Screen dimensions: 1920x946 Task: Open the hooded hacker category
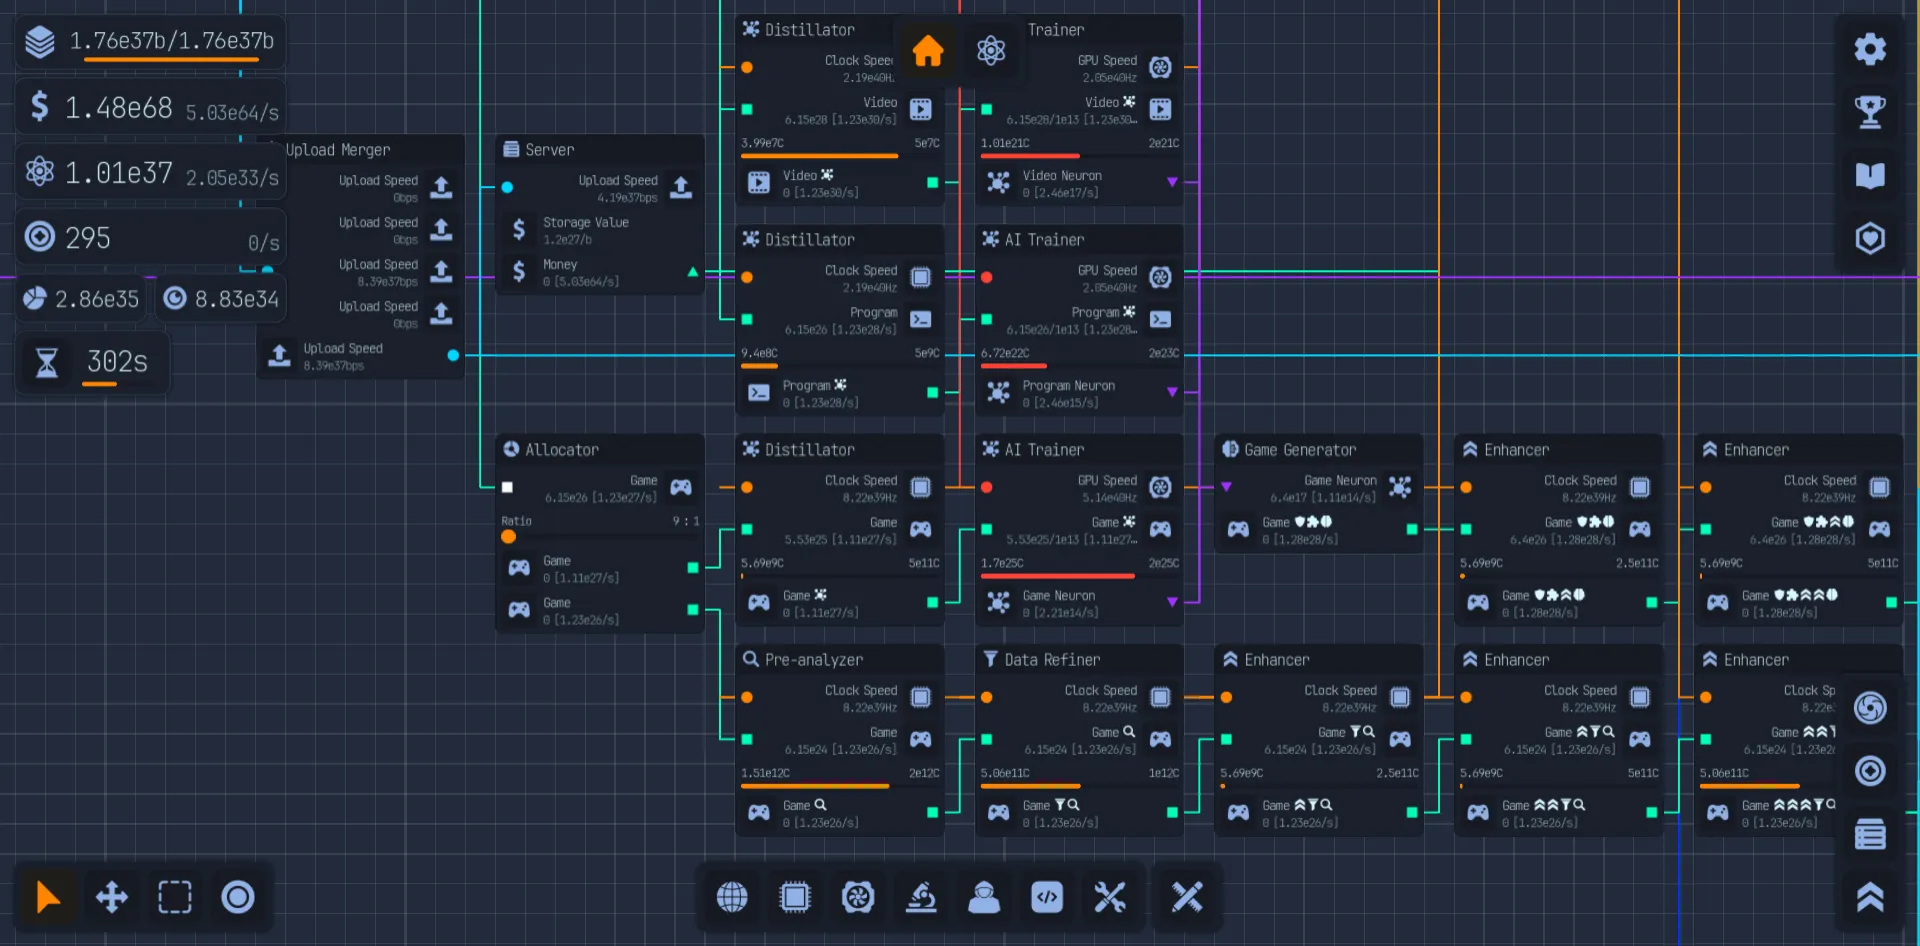point(984,897)
